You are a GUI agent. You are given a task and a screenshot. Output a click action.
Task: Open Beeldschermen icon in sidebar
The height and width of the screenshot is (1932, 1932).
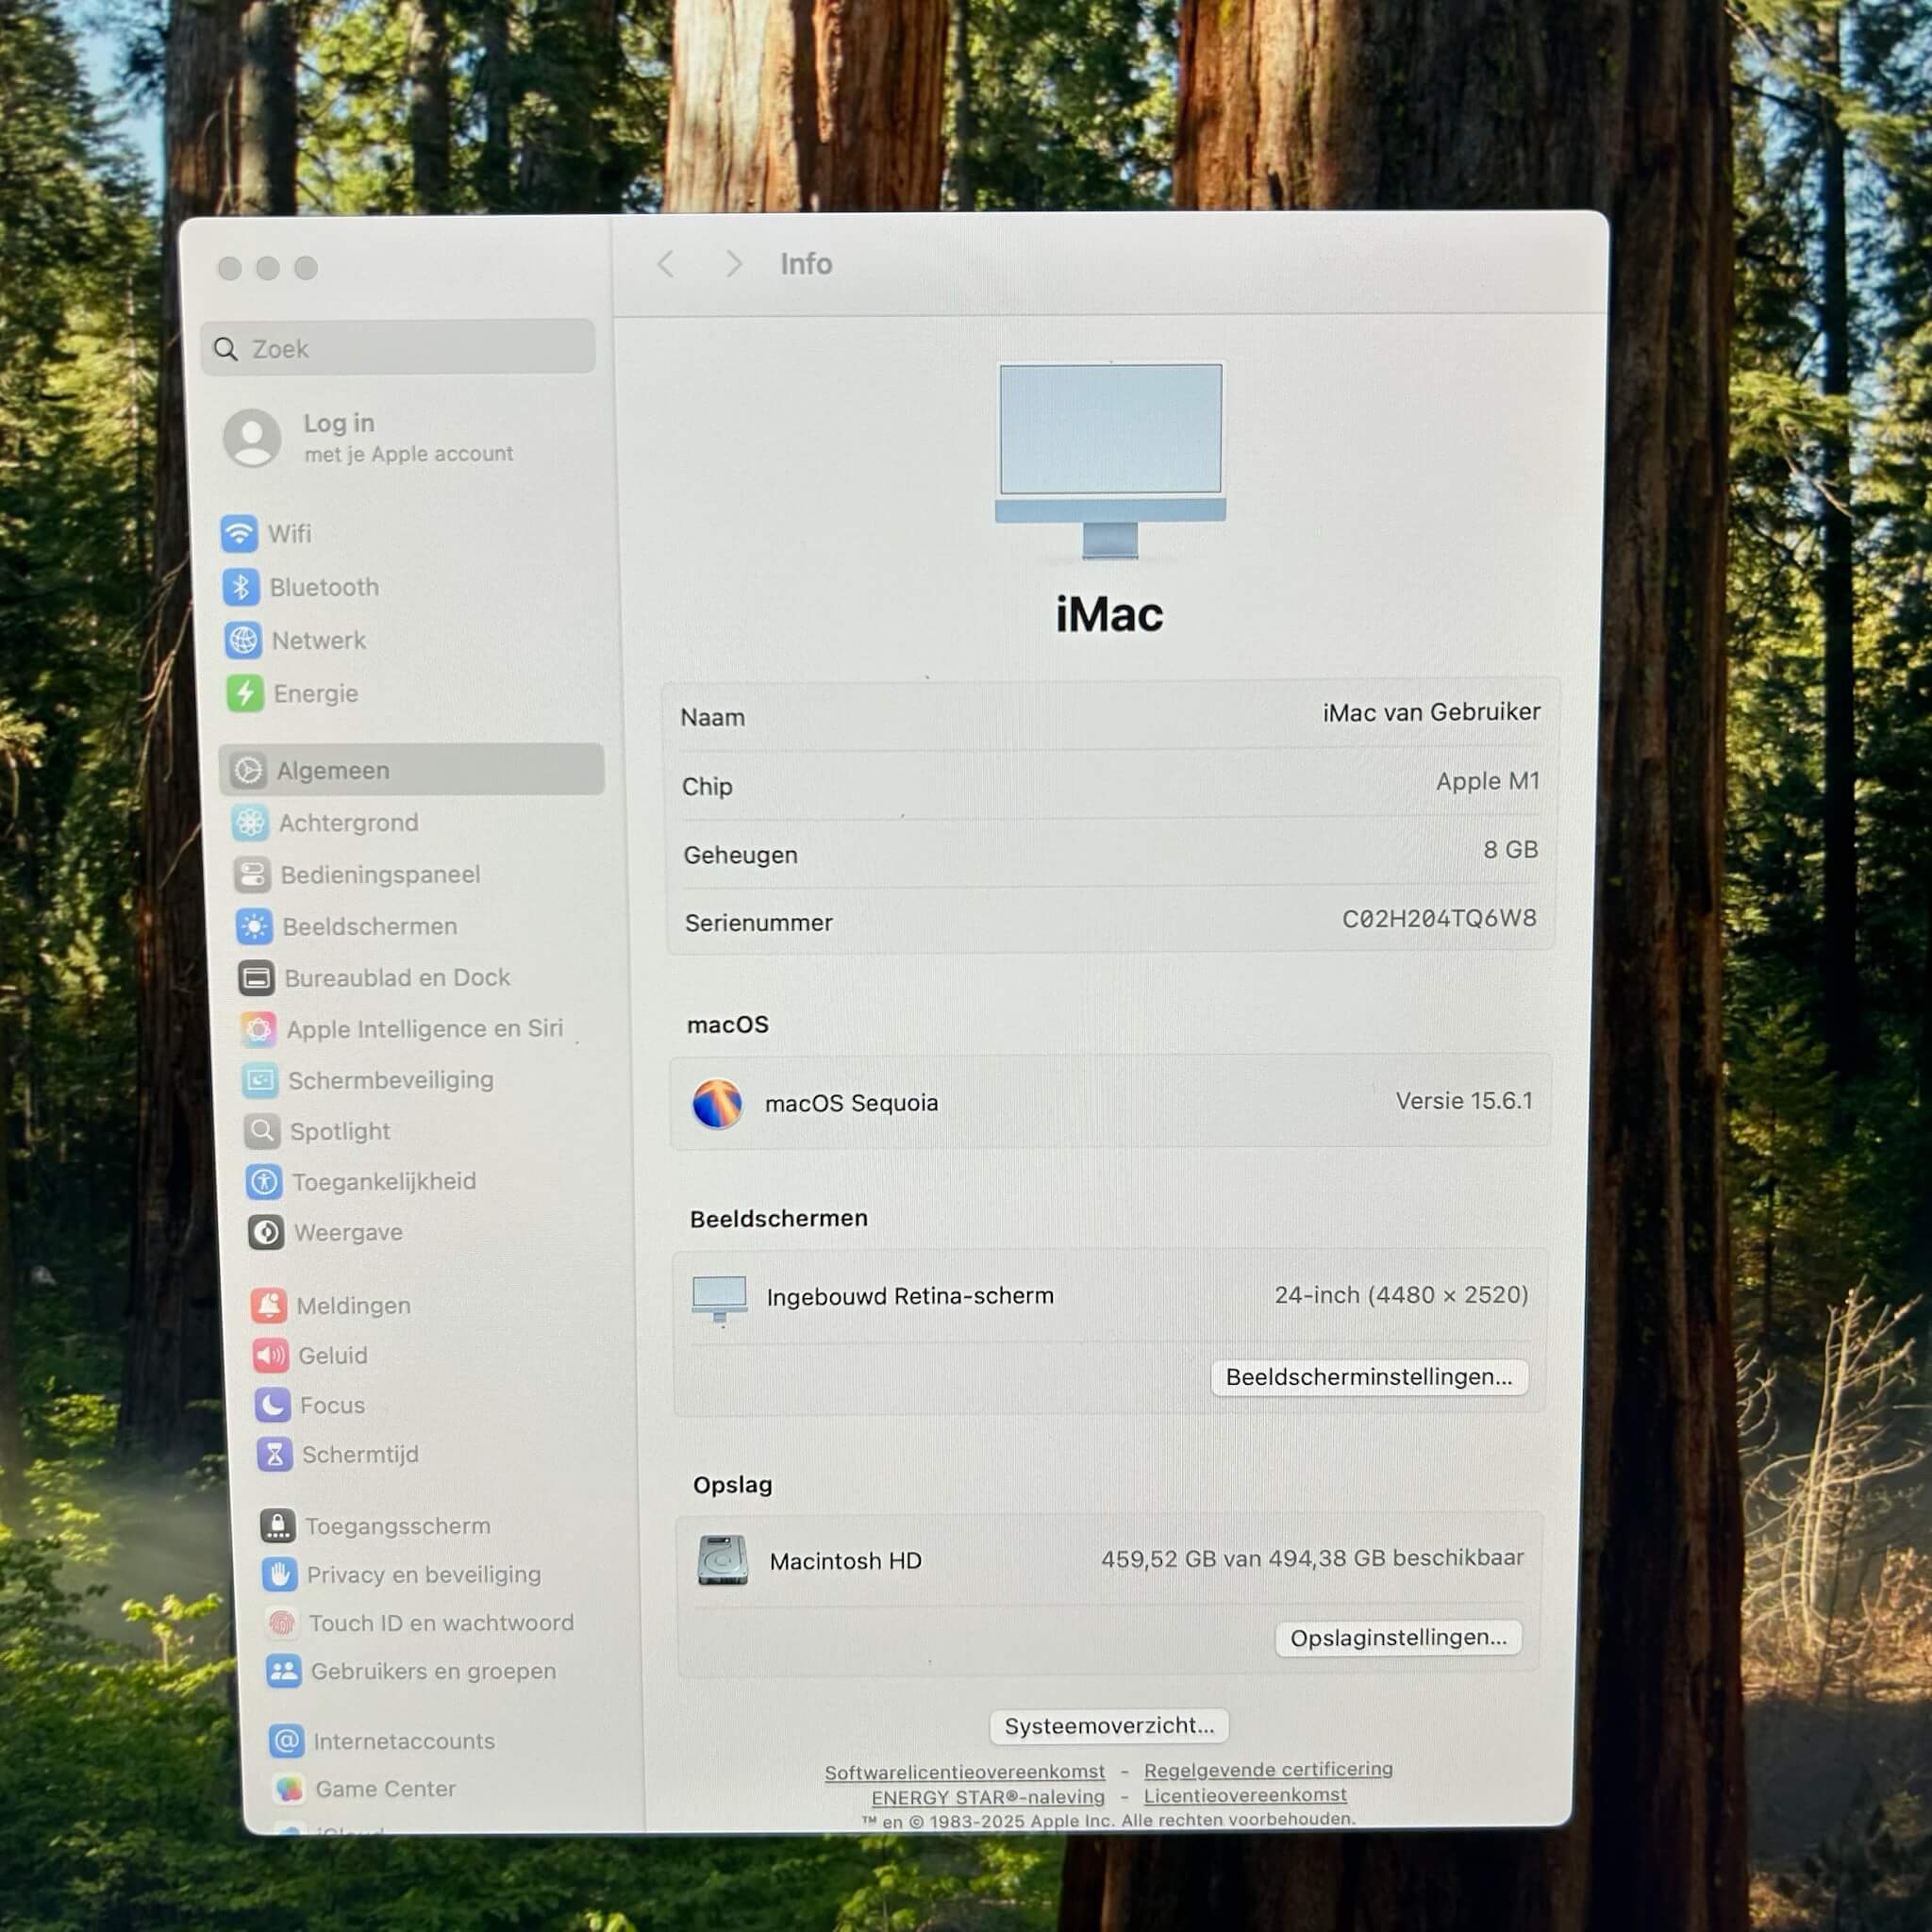(x=254, y=926)
